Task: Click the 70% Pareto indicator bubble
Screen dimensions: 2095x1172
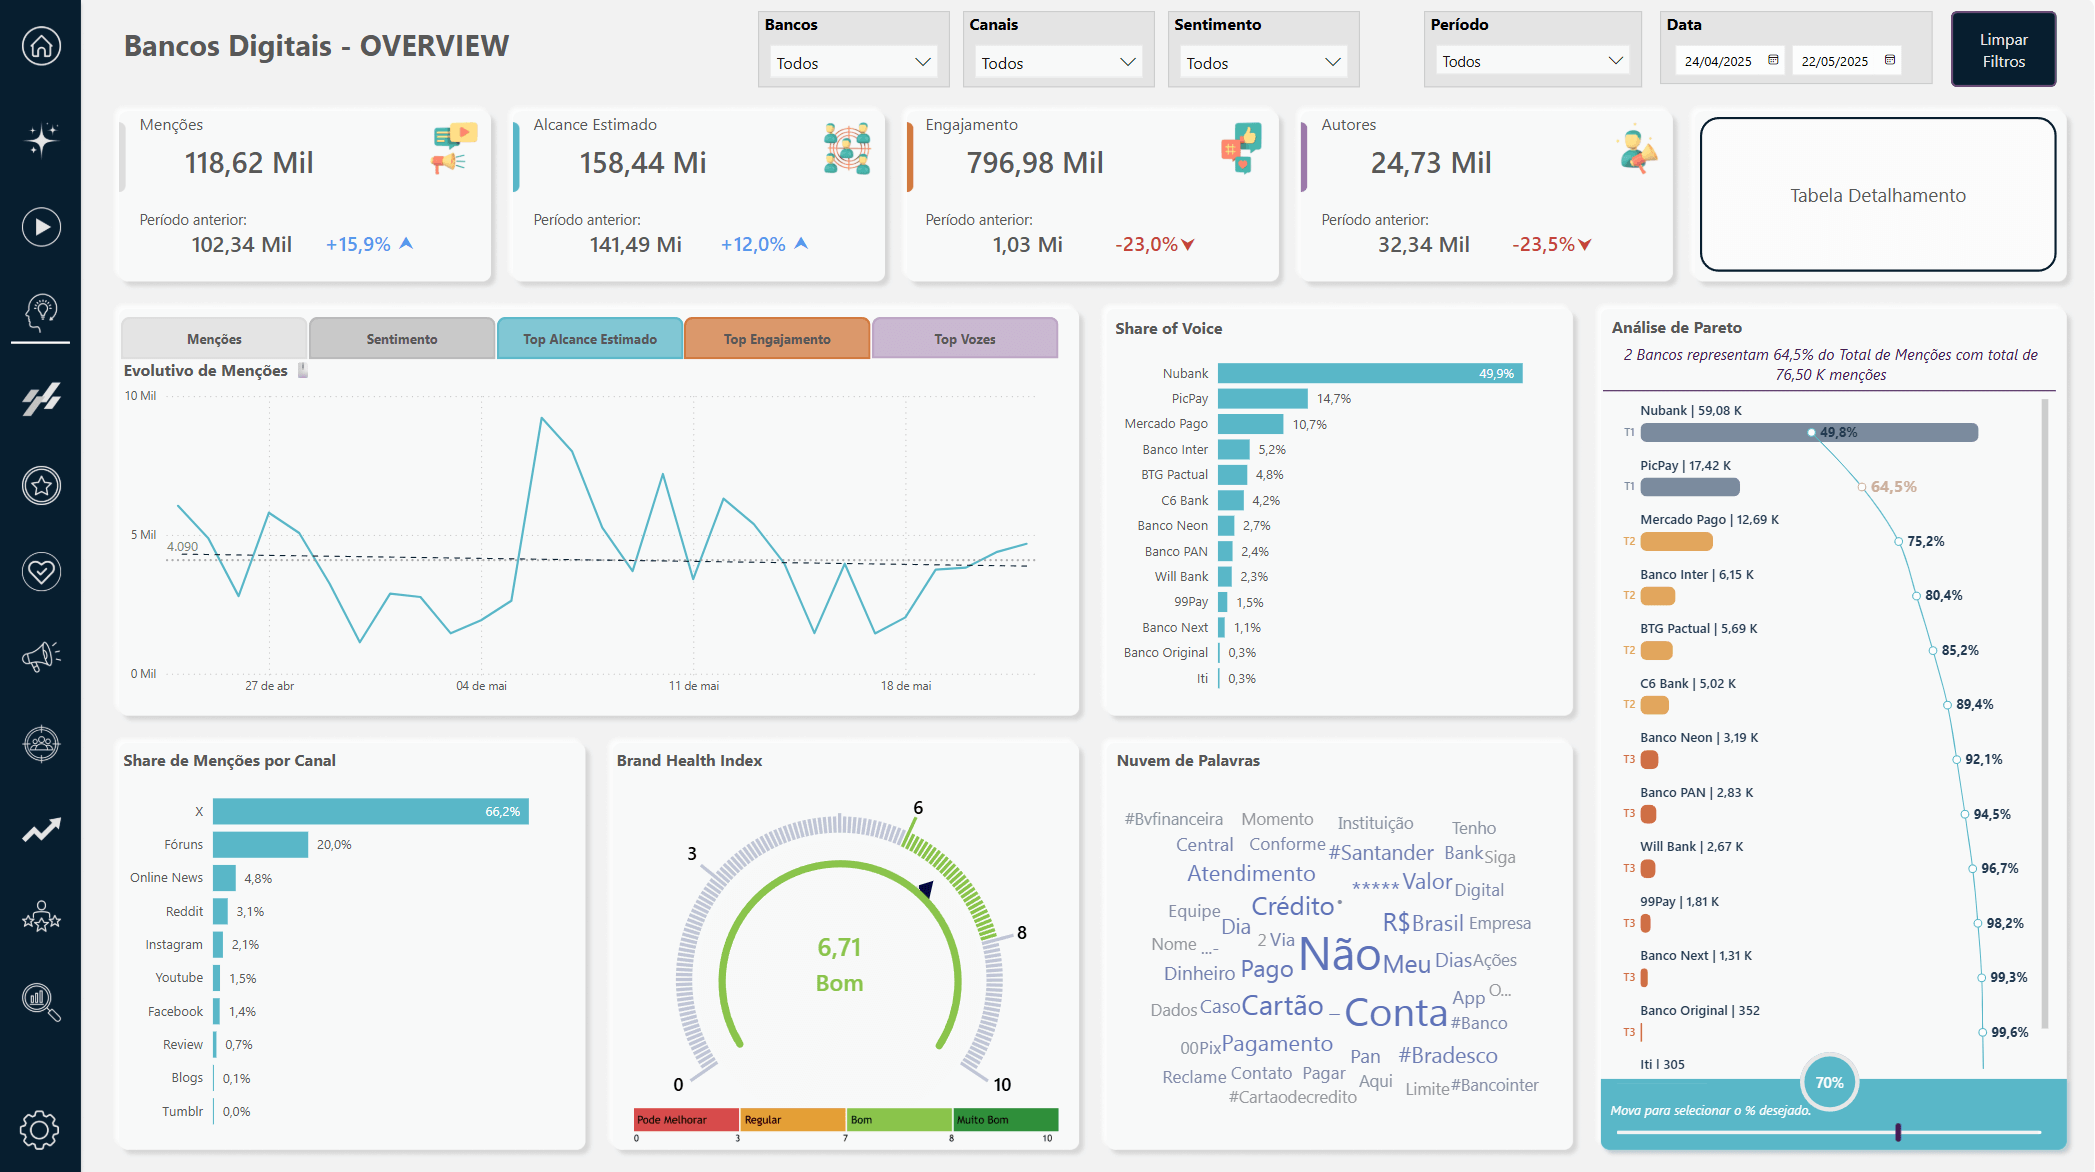Action: [x=1829, y=1082]
